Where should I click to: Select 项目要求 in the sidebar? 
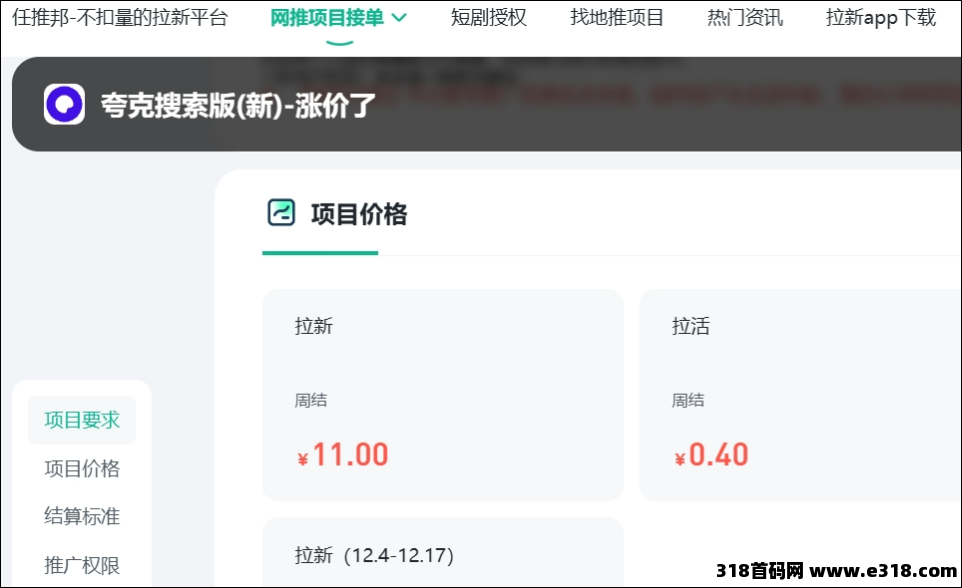tap(82, 420)
